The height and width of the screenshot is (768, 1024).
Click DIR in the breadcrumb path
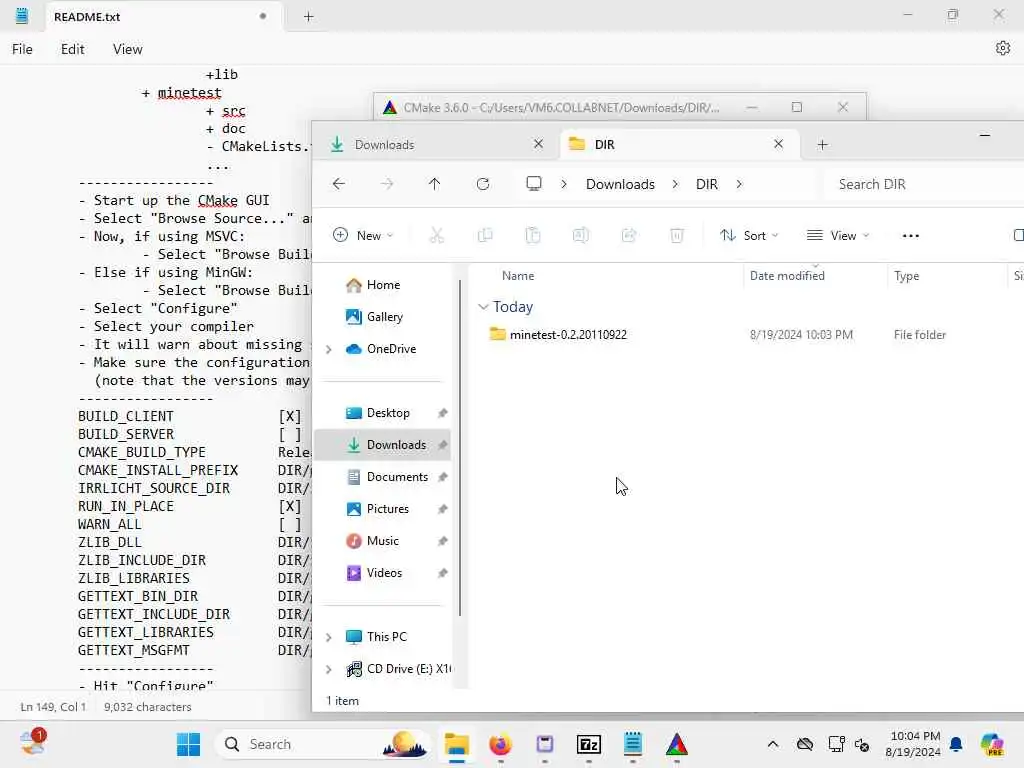(x=707, y=184)
